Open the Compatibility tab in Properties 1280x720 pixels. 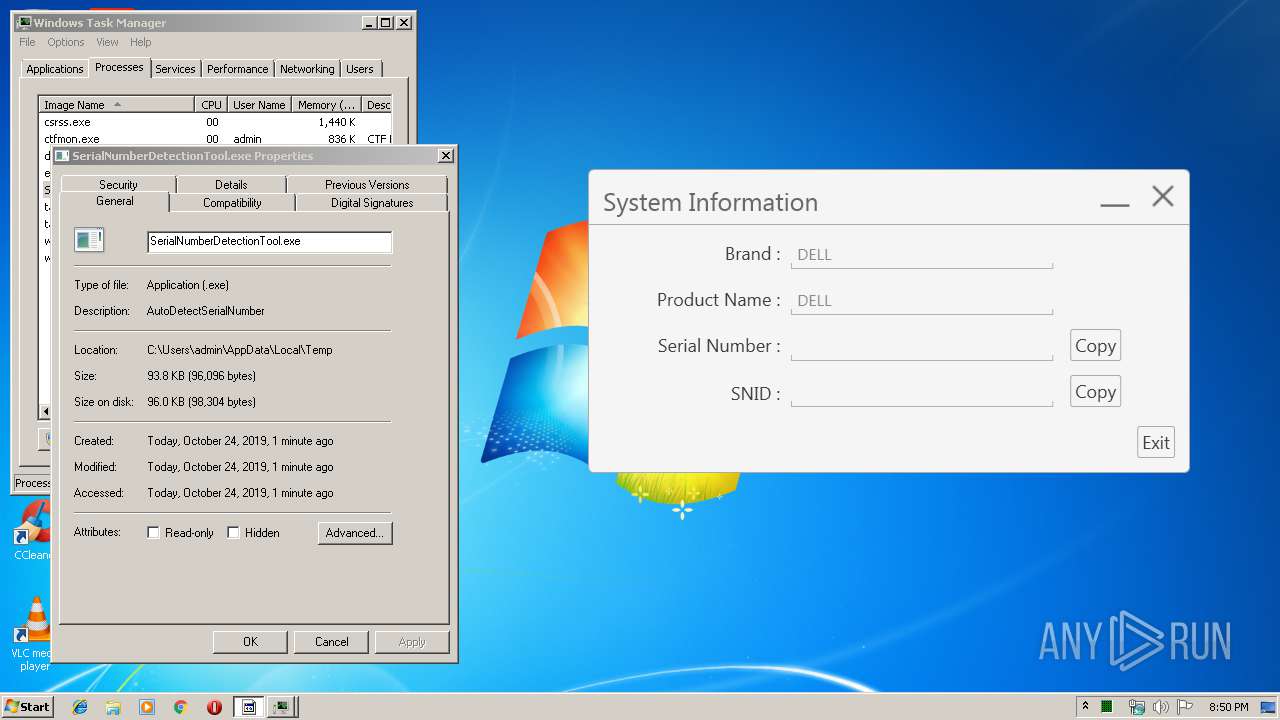pyautogui.click(x=232, y=203)
